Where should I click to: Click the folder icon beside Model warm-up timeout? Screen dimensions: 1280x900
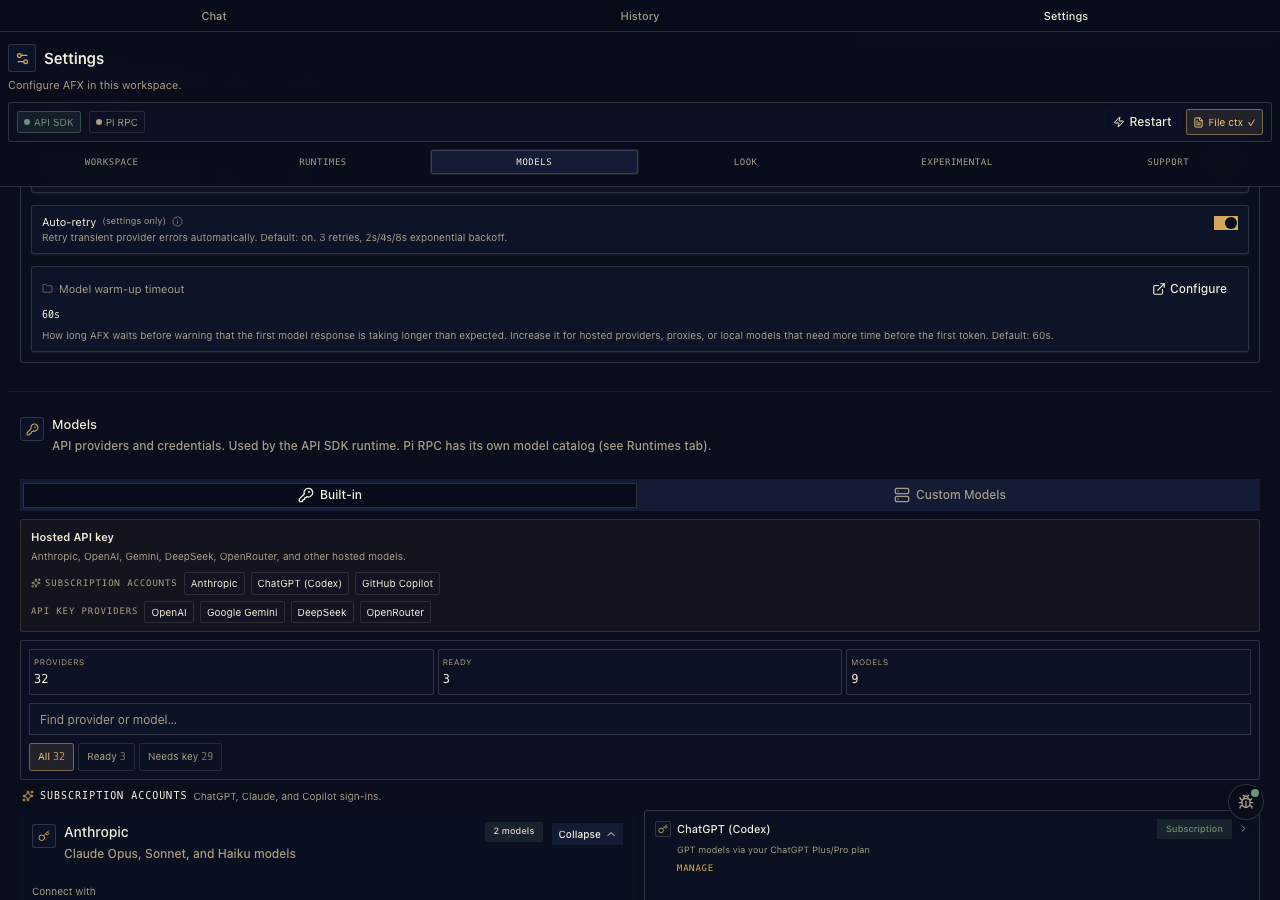tap(47, 289)
